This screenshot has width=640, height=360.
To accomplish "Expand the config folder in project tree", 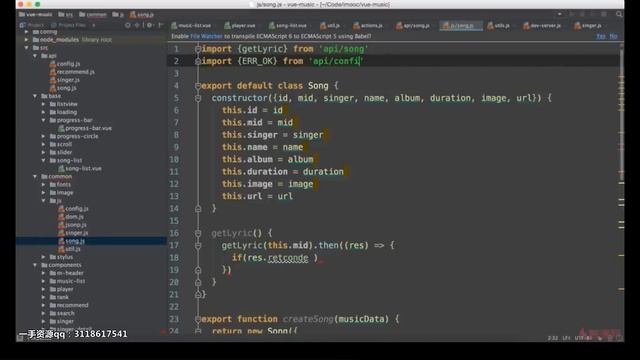I will coord(27,31).
